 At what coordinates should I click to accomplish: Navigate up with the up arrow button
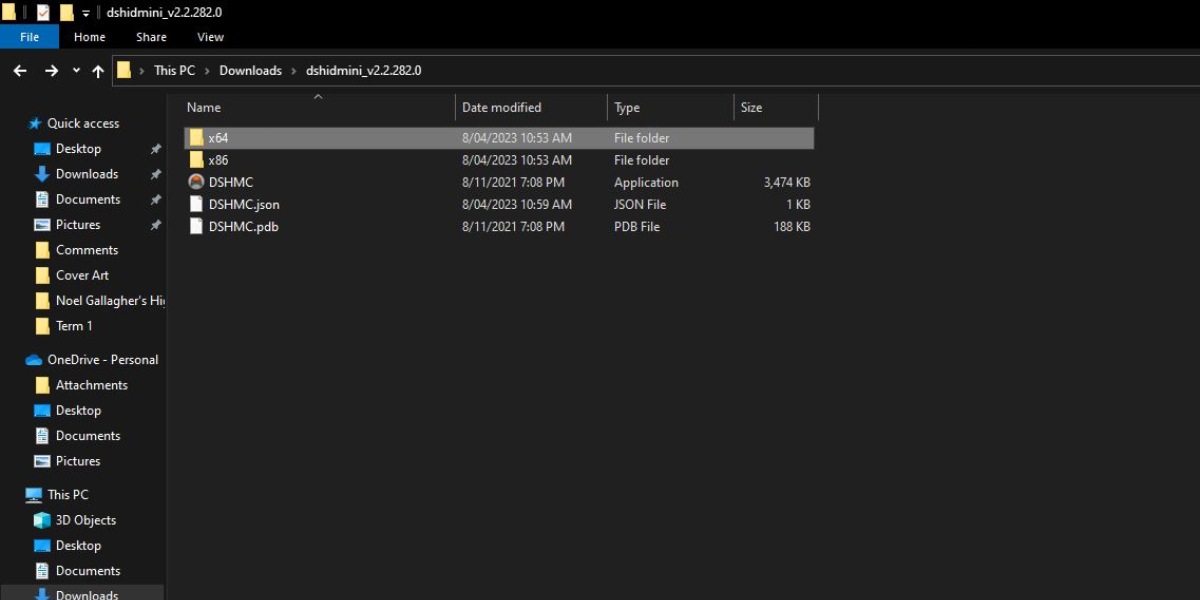[97, 70]
